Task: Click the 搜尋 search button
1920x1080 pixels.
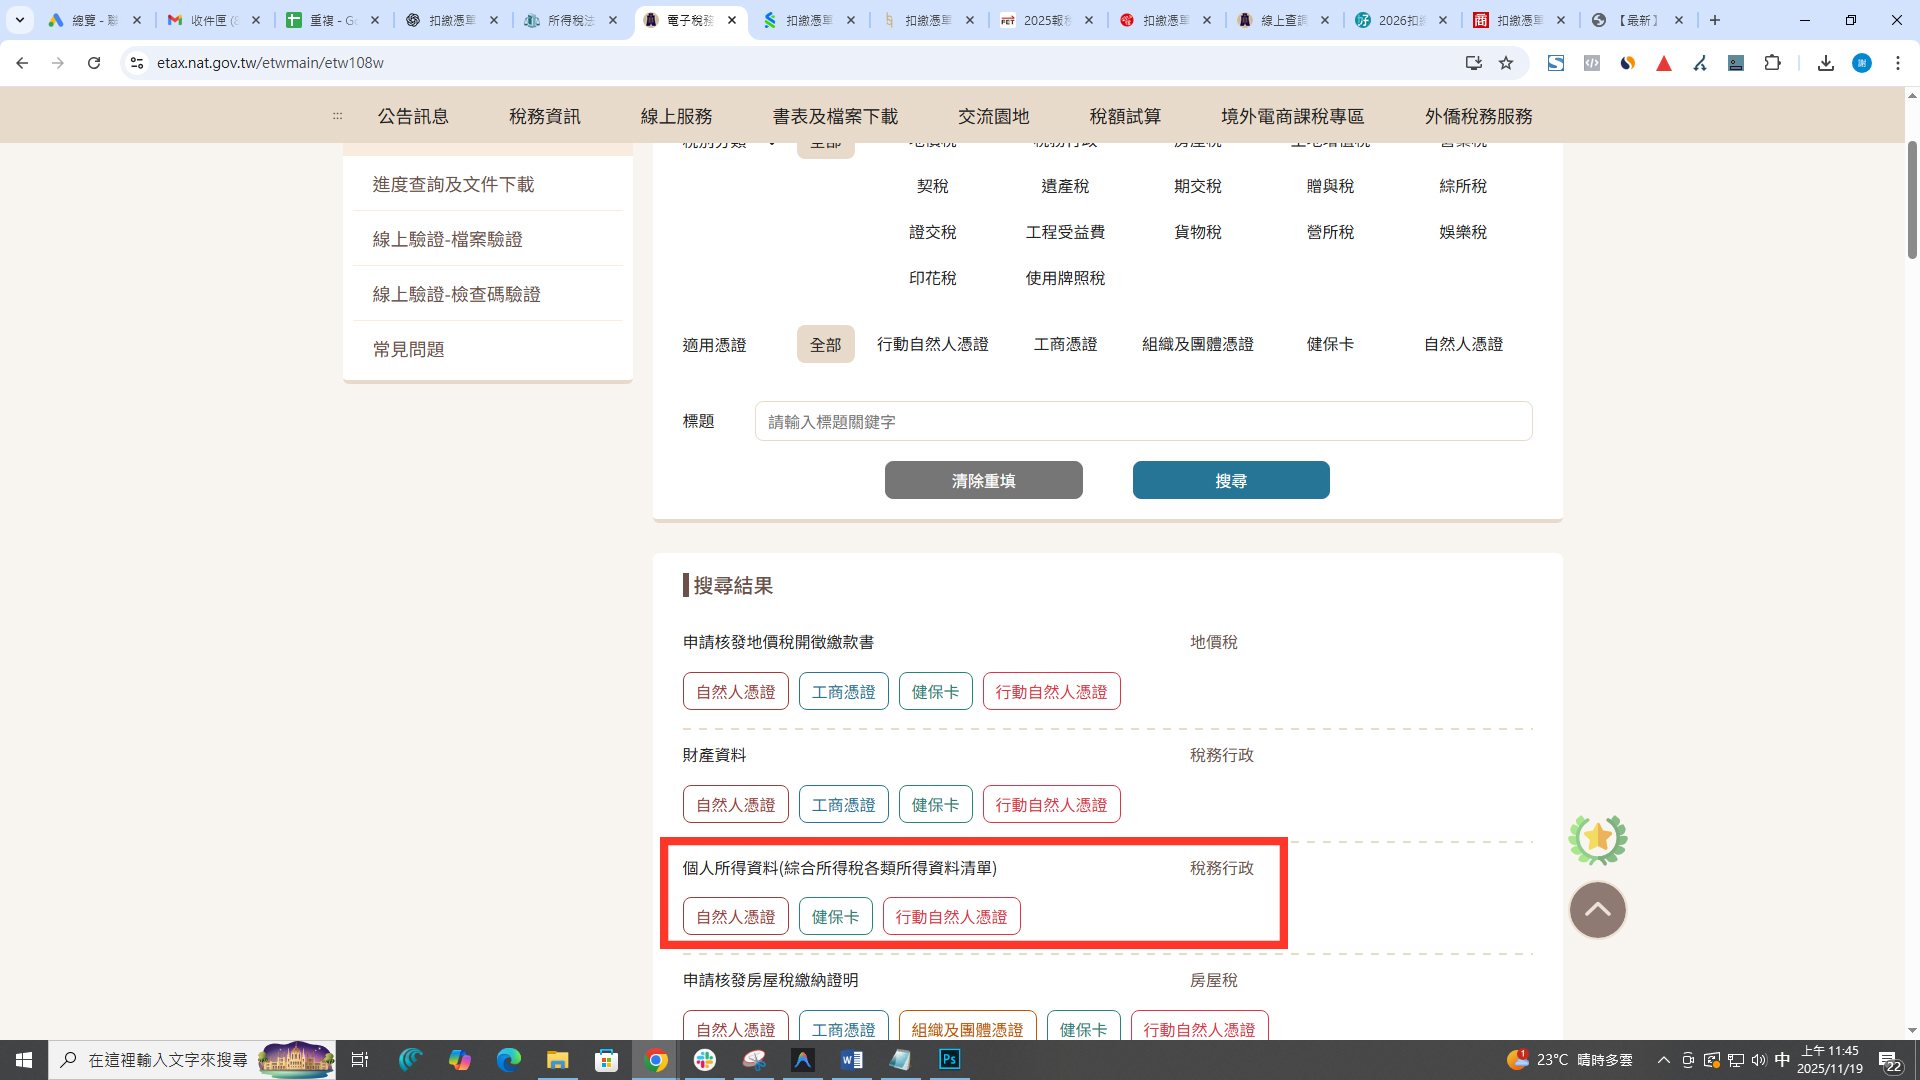Action: (x=1230, y=480)
